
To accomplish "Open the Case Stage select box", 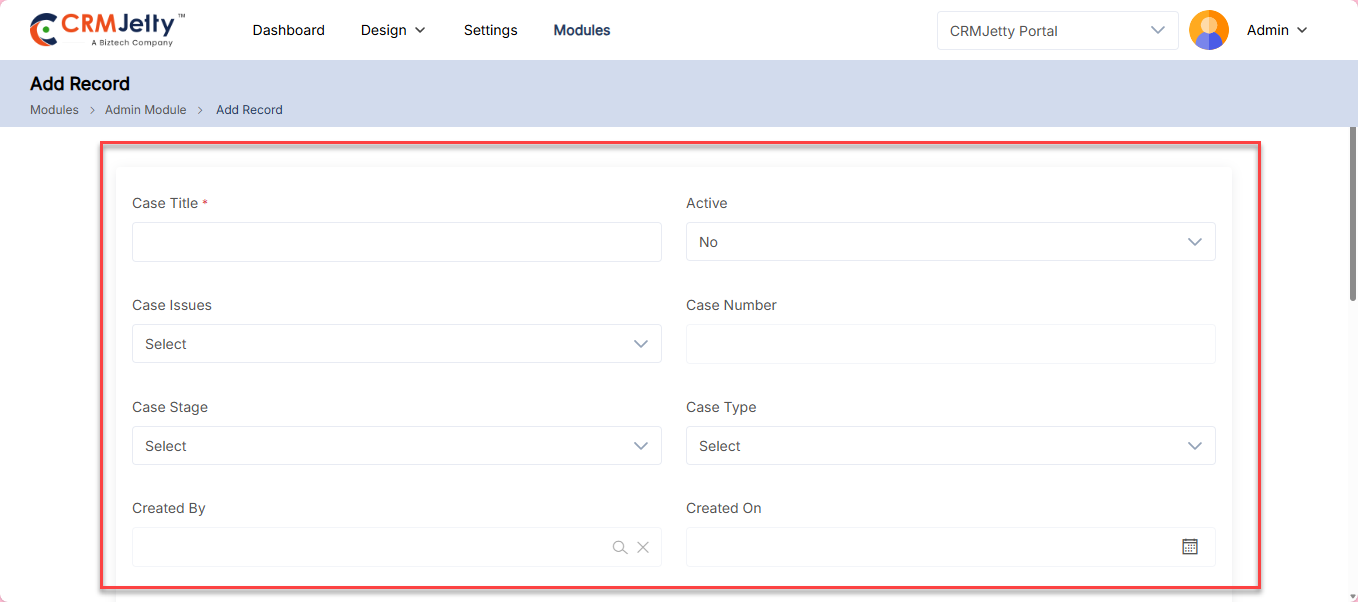I will pyautogui.click(x=396, y=446).
